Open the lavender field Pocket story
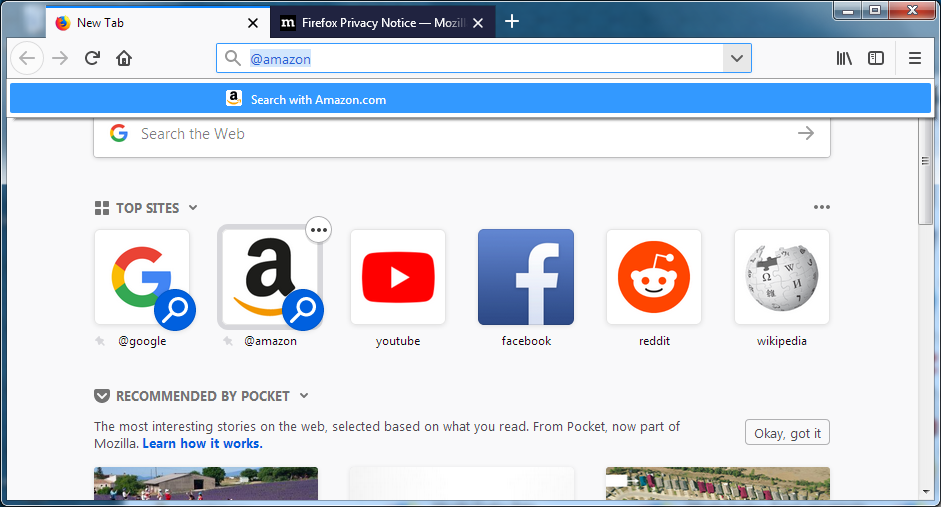 click(x=206, y=484)
